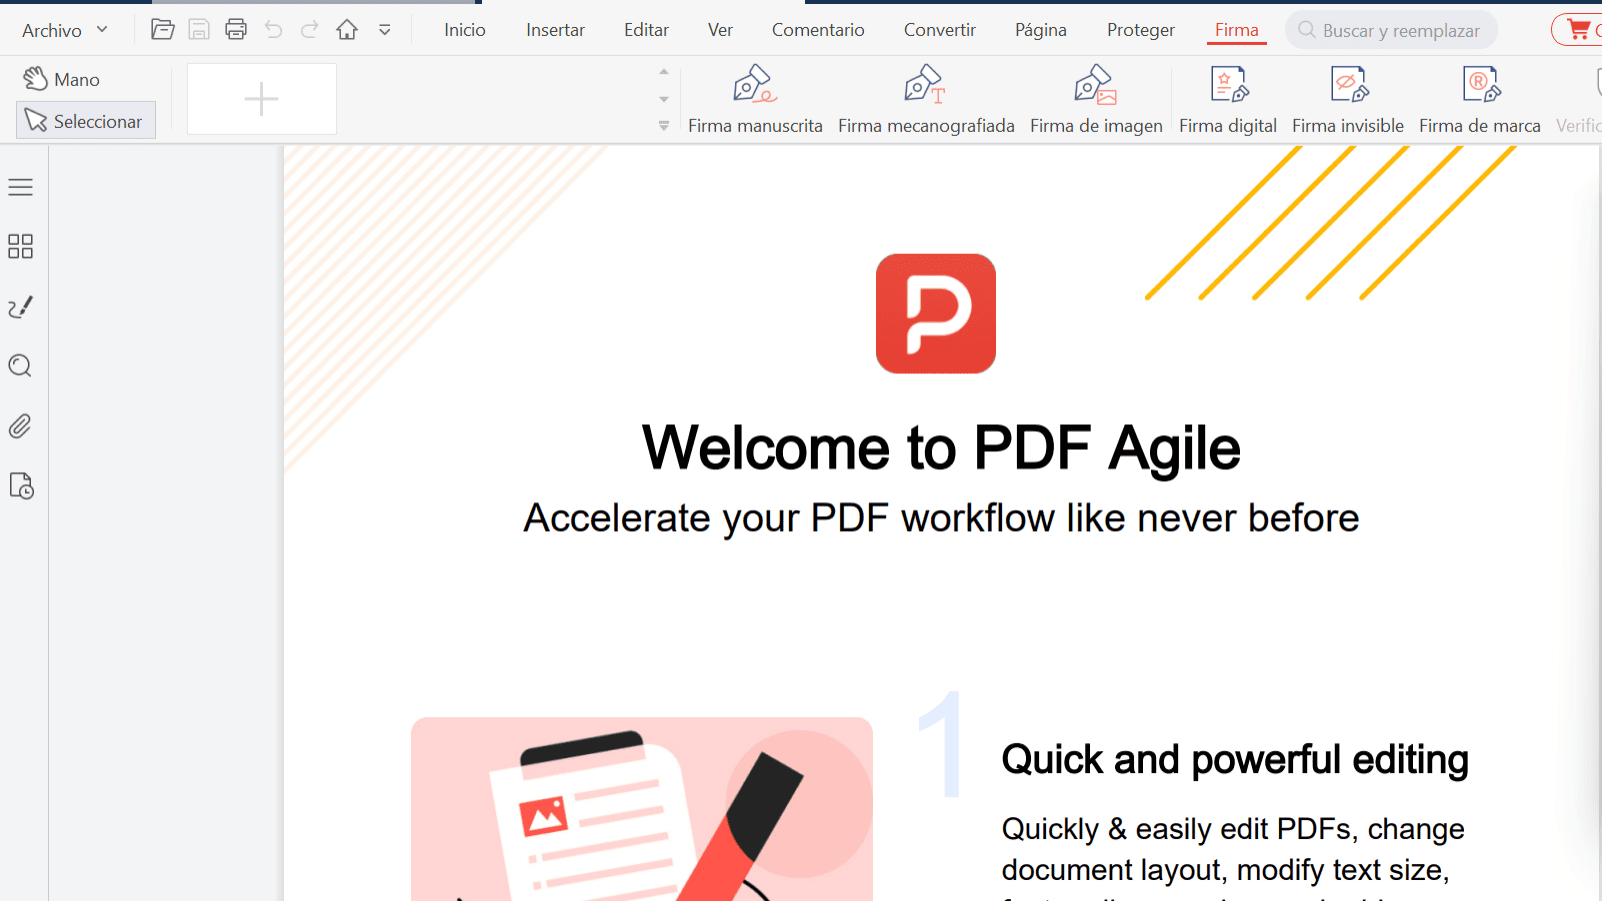Viewport: 1602px width, 902px height.
Task: Open the document history panel icon
Action: coord(21,486)
